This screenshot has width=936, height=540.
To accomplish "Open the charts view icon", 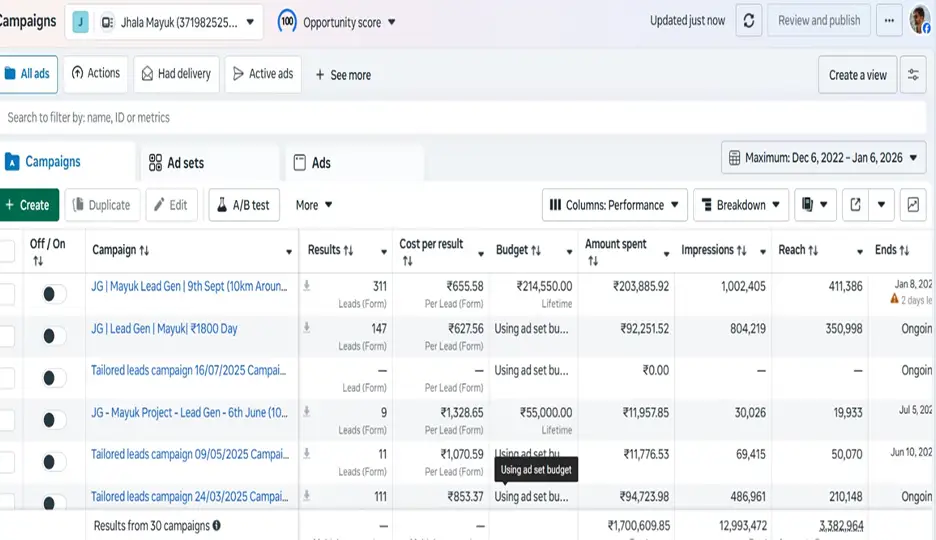I will tap(912, 205).
